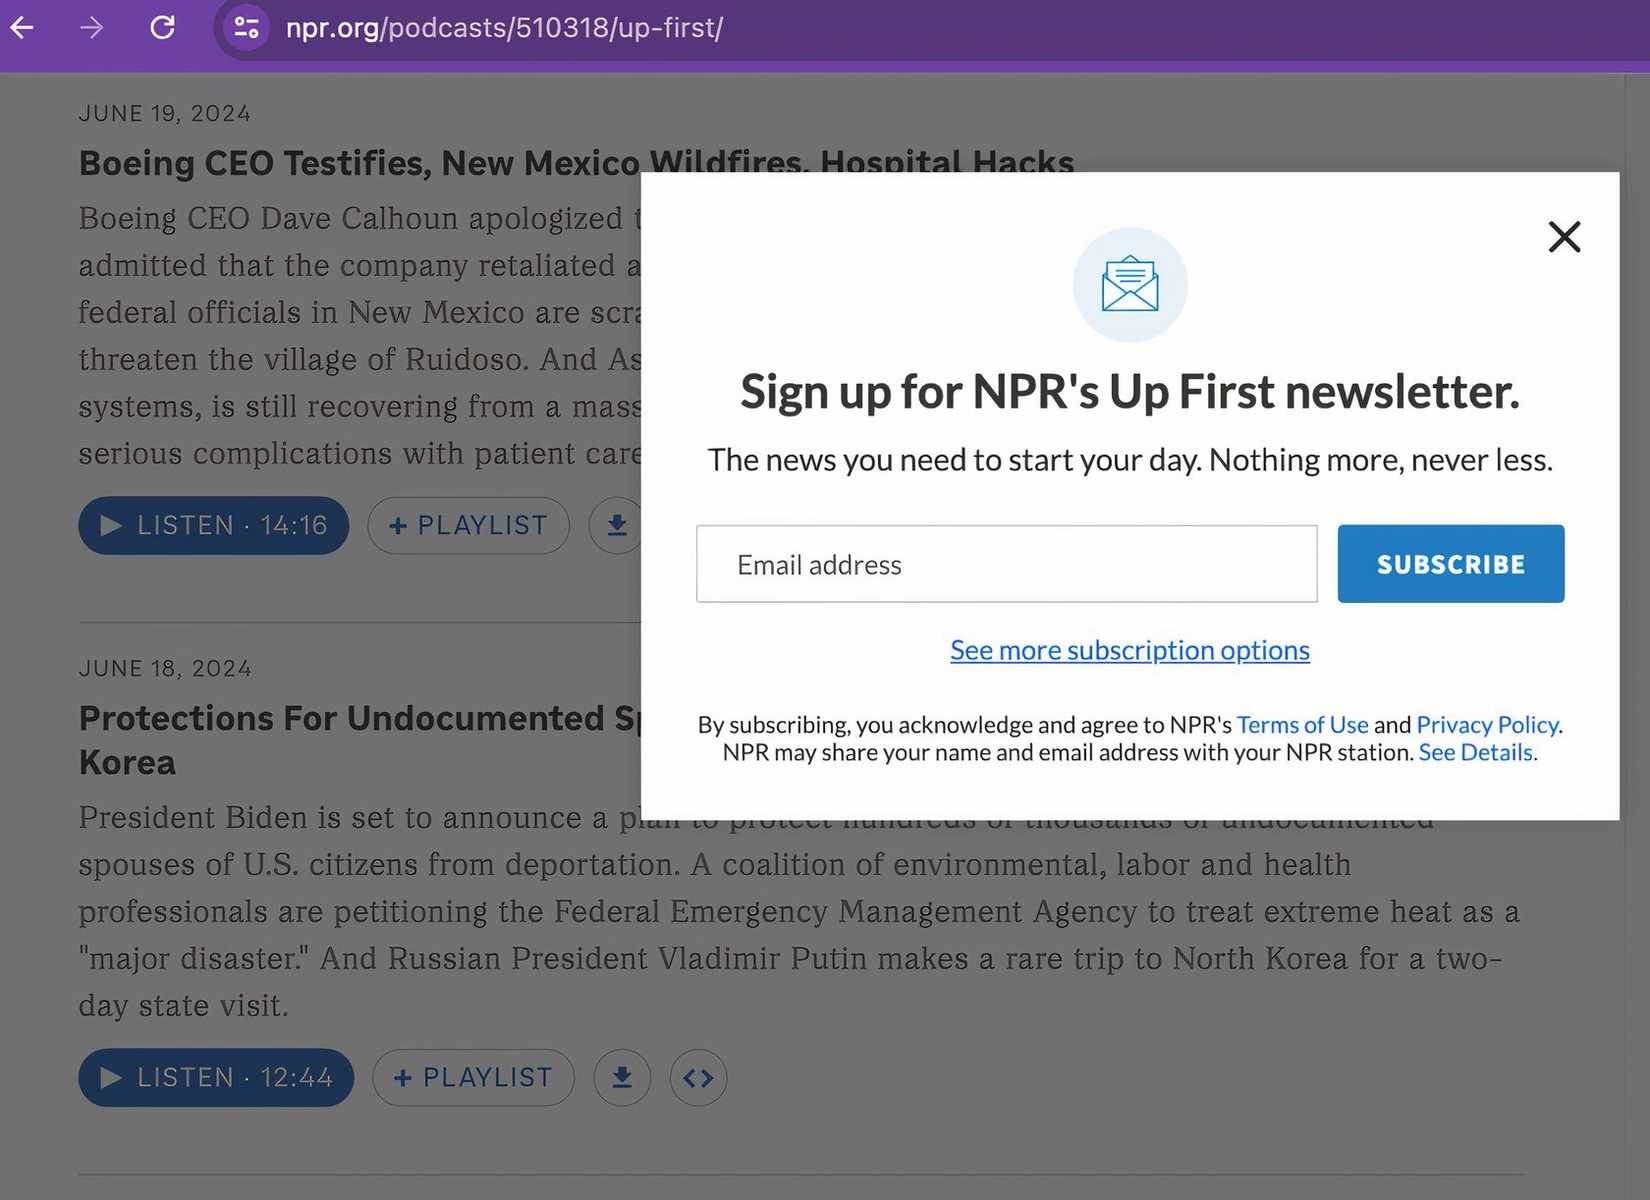The height and width of the screenshot is (1200, 1650).
Task: Dismiss the Up First newsletter popup
Action: tap(1564, 237)
